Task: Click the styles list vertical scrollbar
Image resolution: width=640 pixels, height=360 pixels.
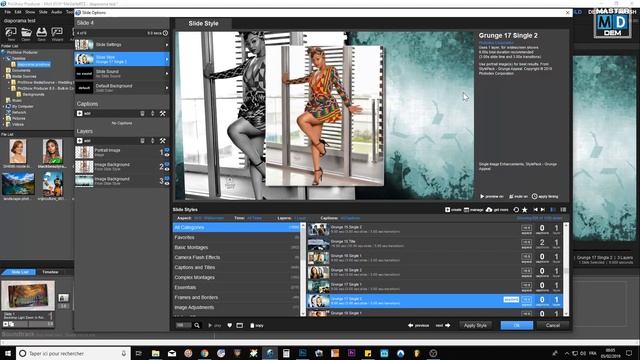Action: 566,269
